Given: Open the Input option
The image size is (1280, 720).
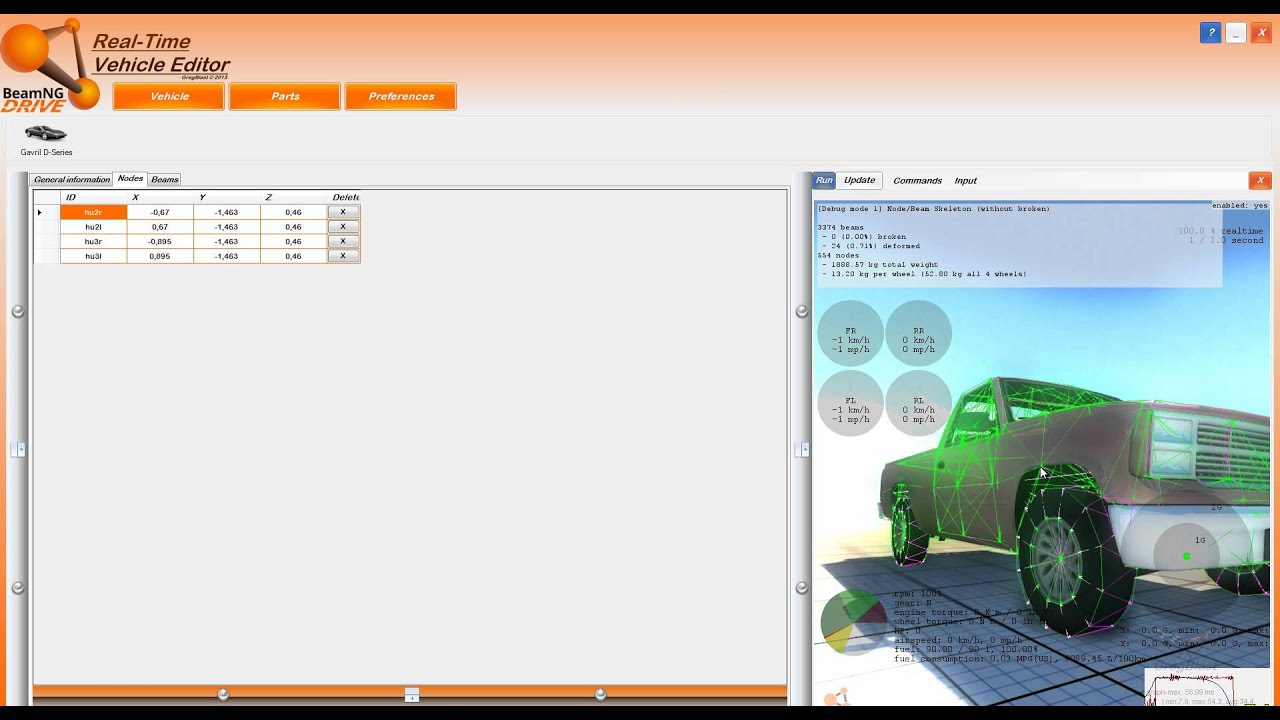Looking at the screenshot, I should coord(965,181).
